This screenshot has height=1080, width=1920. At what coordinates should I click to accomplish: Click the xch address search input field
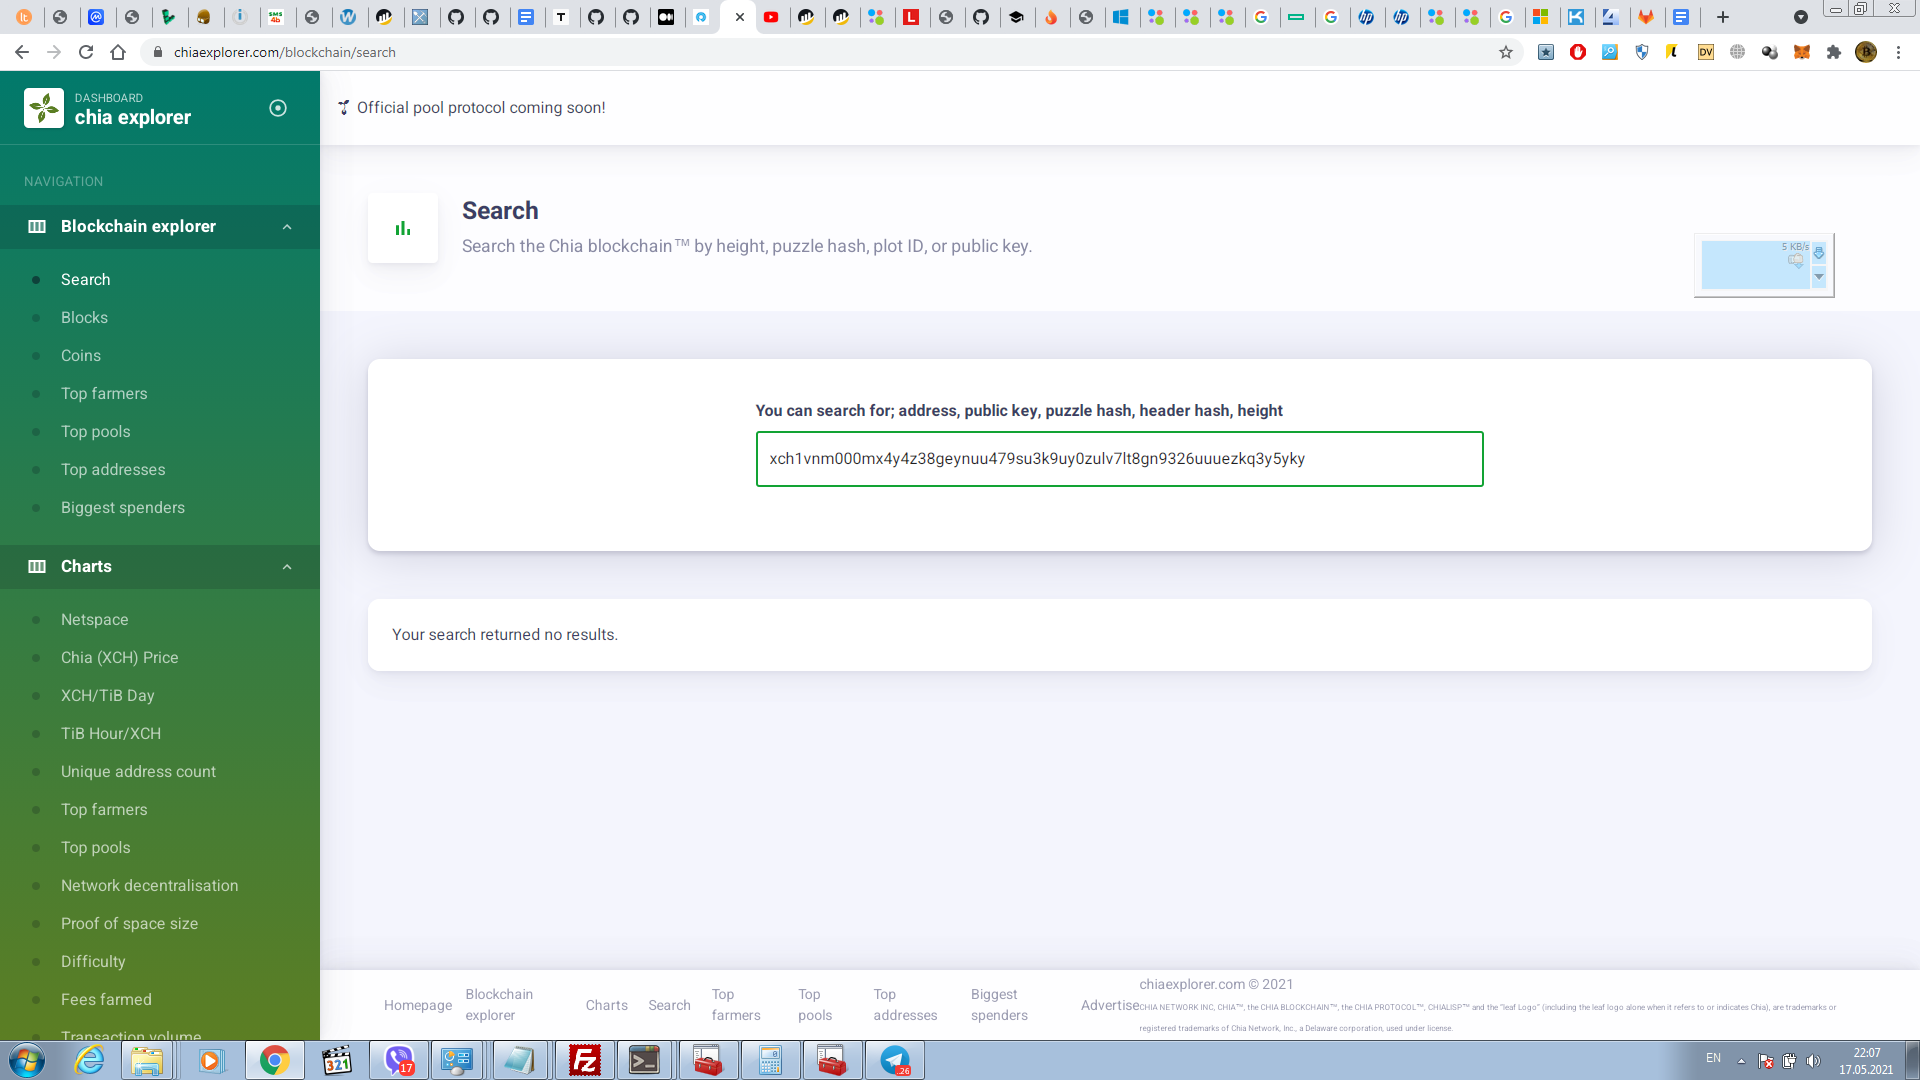coord(1119,459)
